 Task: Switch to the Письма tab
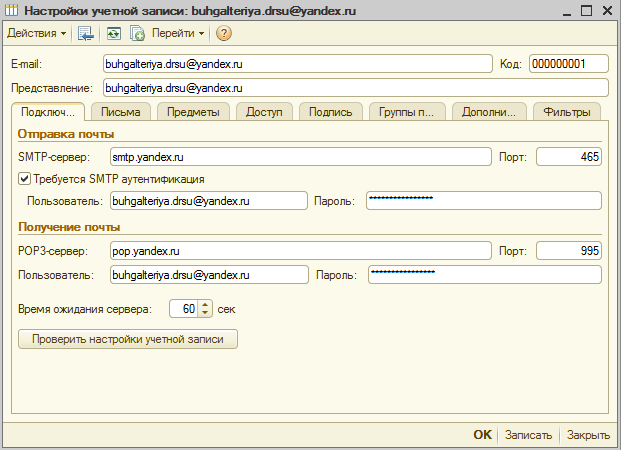pyautogui.click(x=120, y=112)
